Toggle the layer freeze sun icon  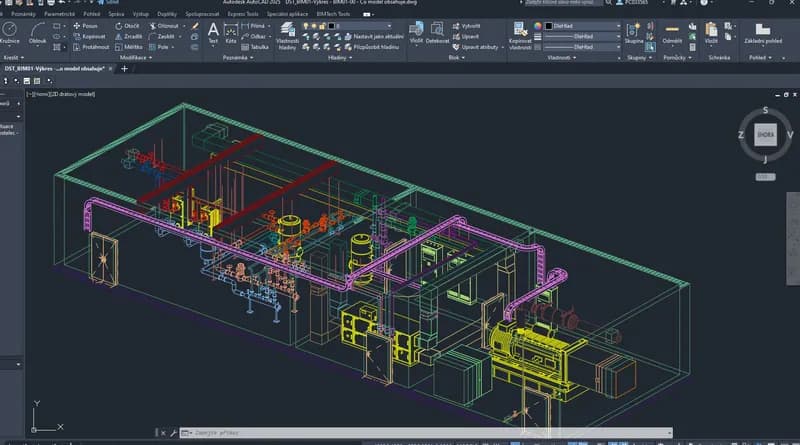coord(314,26)
